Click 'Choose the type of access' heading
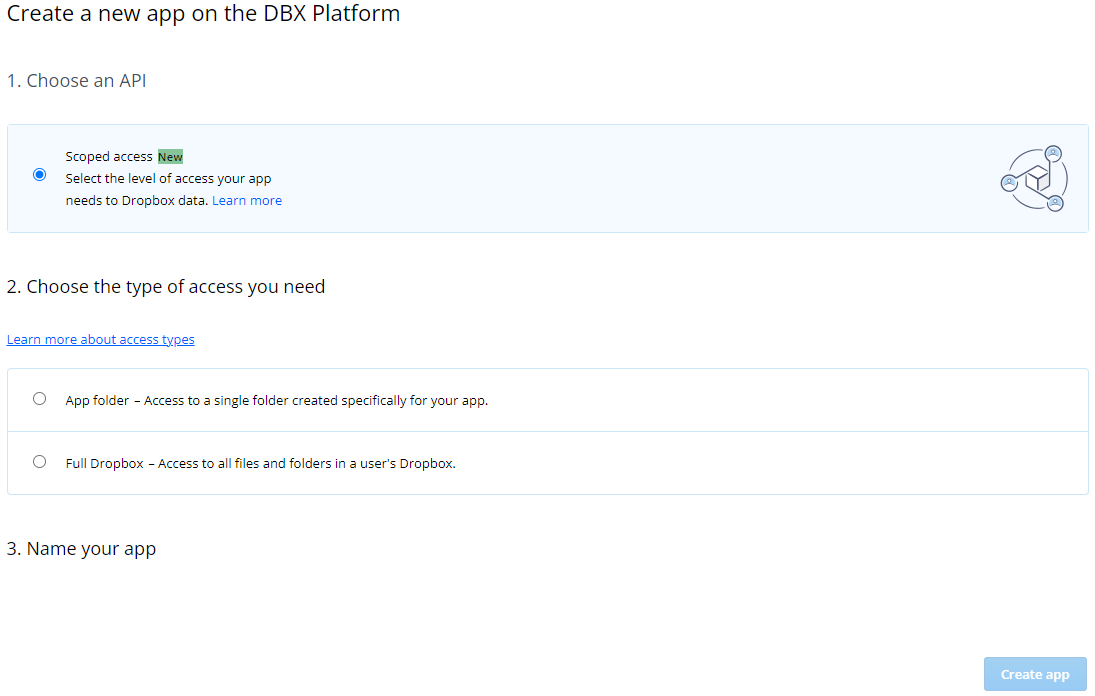 (x=166, y=287)
